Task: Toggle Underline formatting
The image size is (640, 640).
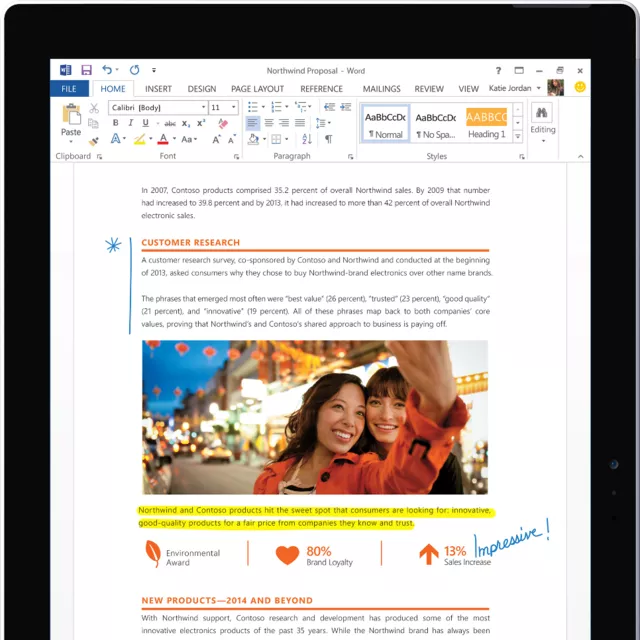Action: 144,123
